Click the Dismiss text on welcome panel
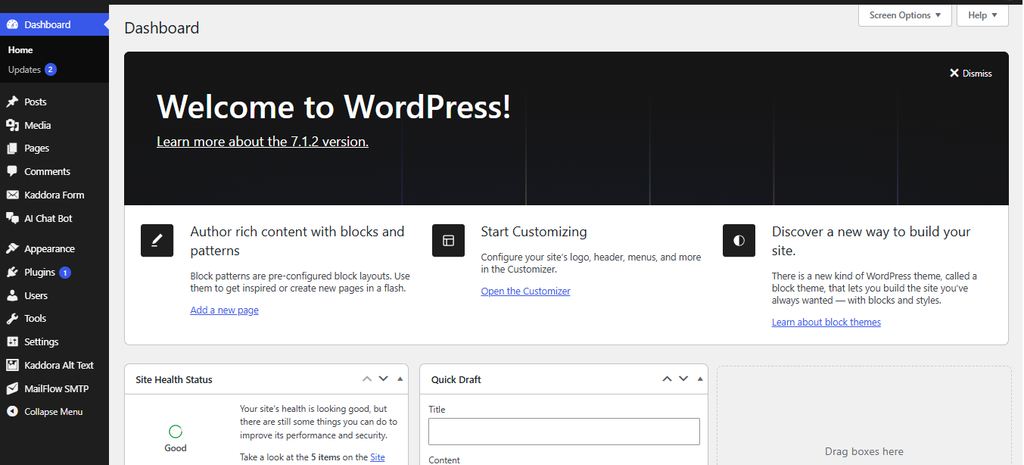 point(977,74)
